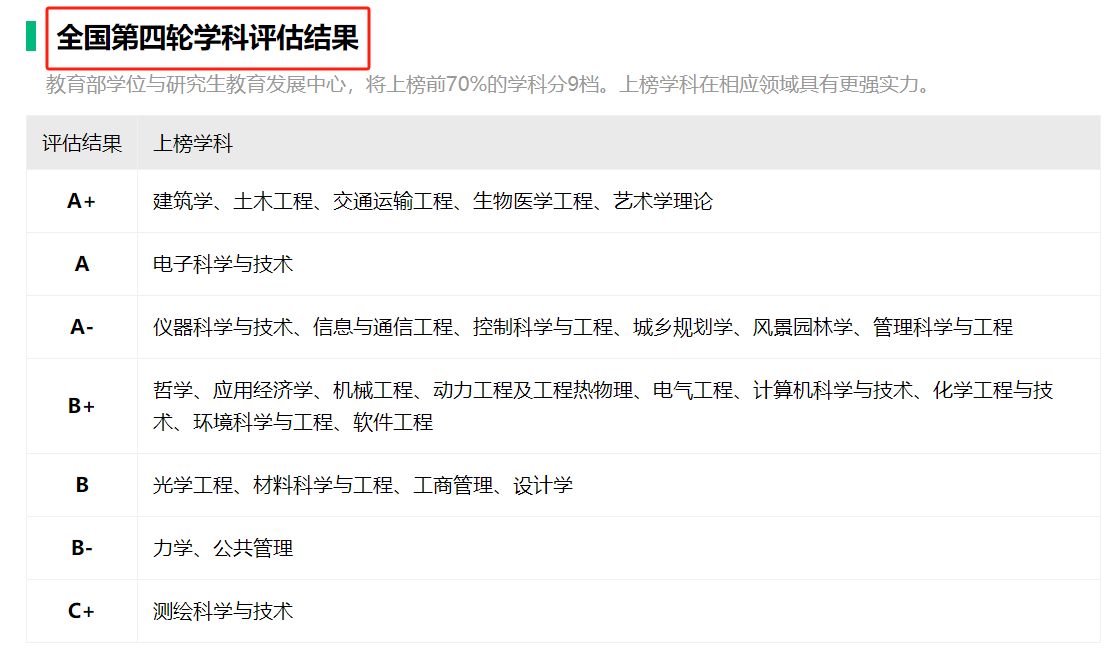Screen dimensions: 1118x668
Task: Click the B- grade cell
Action: 82,548
